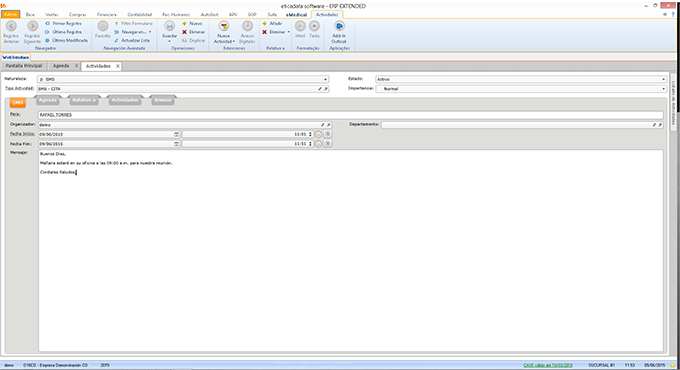Close the Agenda document tab
680x370 pixels.
click(77, 66)
